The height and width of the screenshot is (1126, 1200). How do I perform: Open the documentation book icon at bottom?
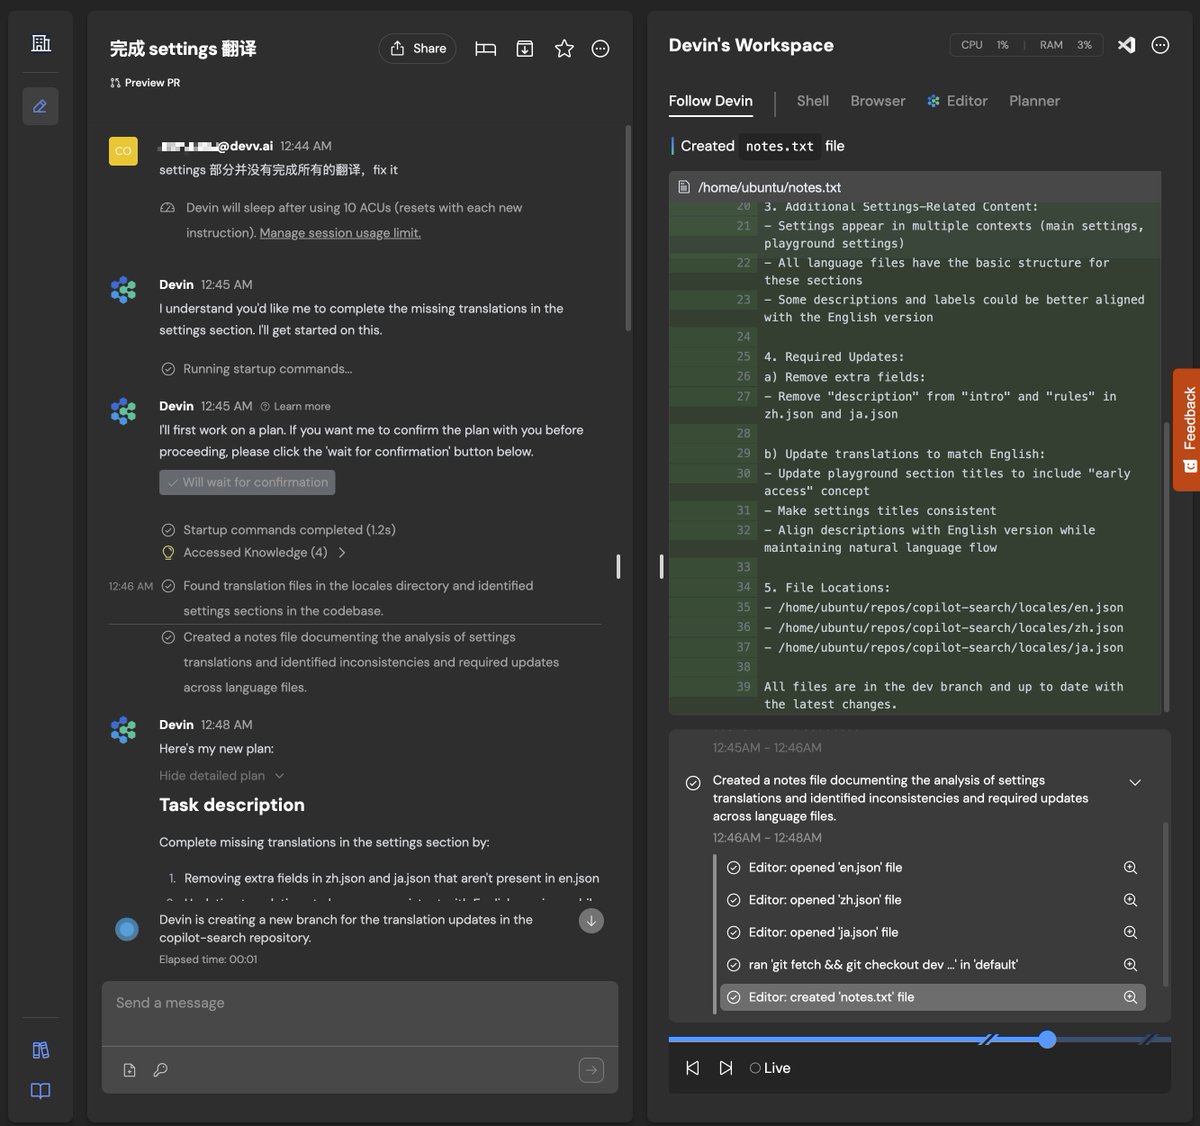point(41,1091)
